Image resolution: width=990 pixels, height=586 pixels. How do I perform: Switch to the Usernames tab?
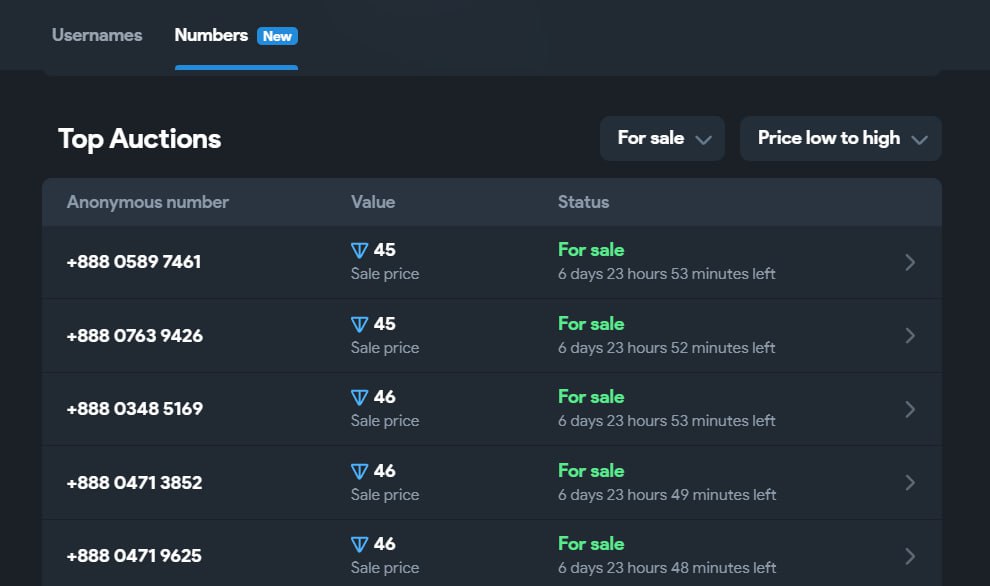97,36
